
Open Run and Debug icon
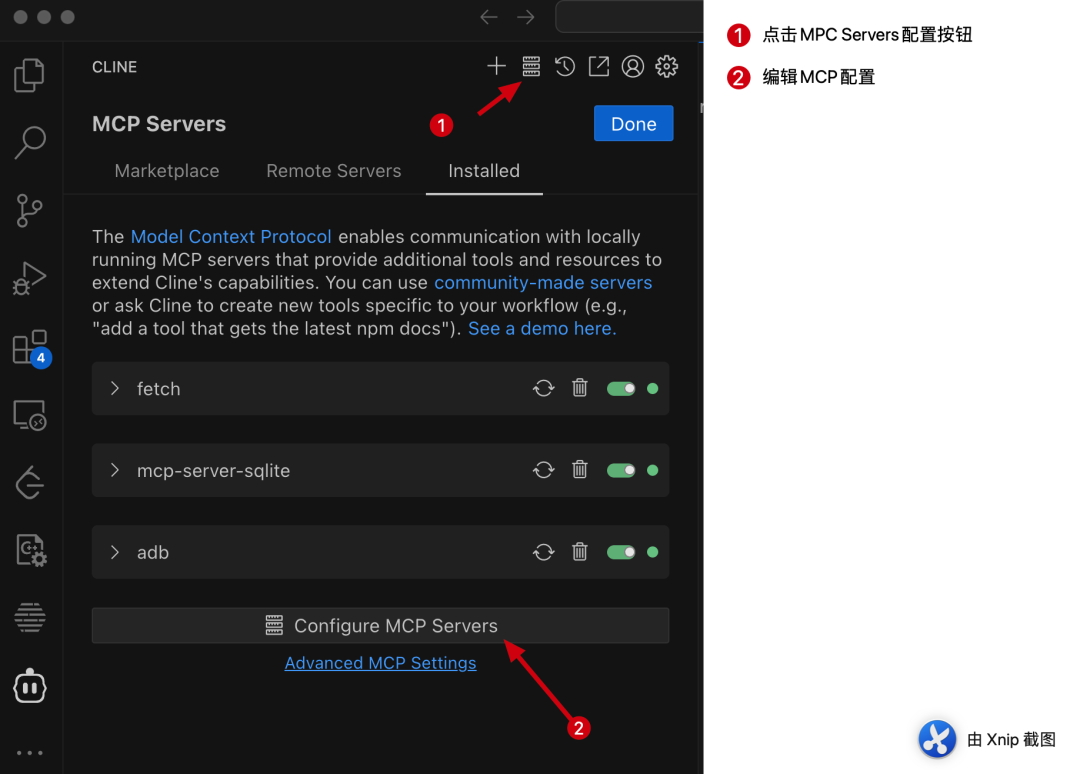pos(29,278)
